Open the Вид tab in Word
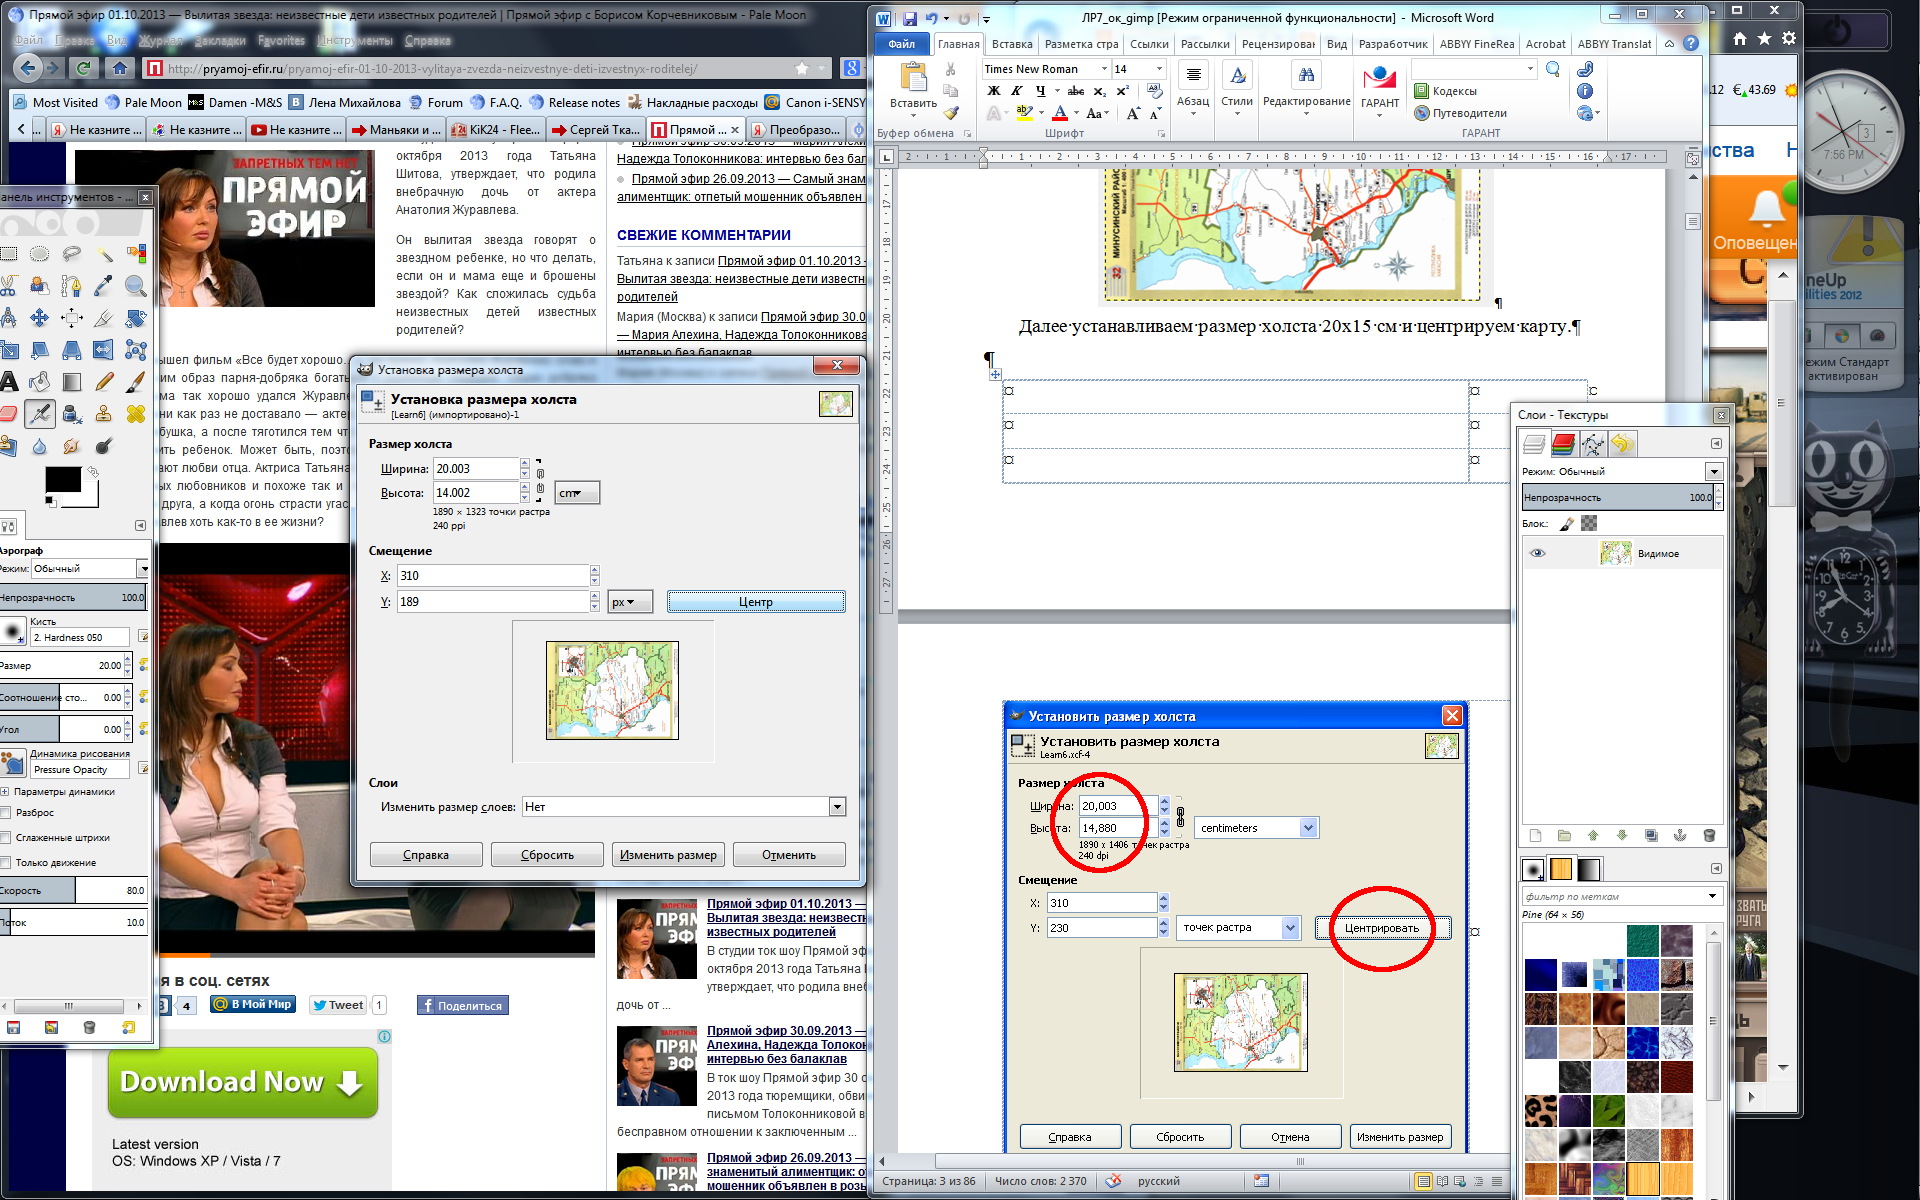This screenshot has width=1920, height=1200. coord(1337,44)
